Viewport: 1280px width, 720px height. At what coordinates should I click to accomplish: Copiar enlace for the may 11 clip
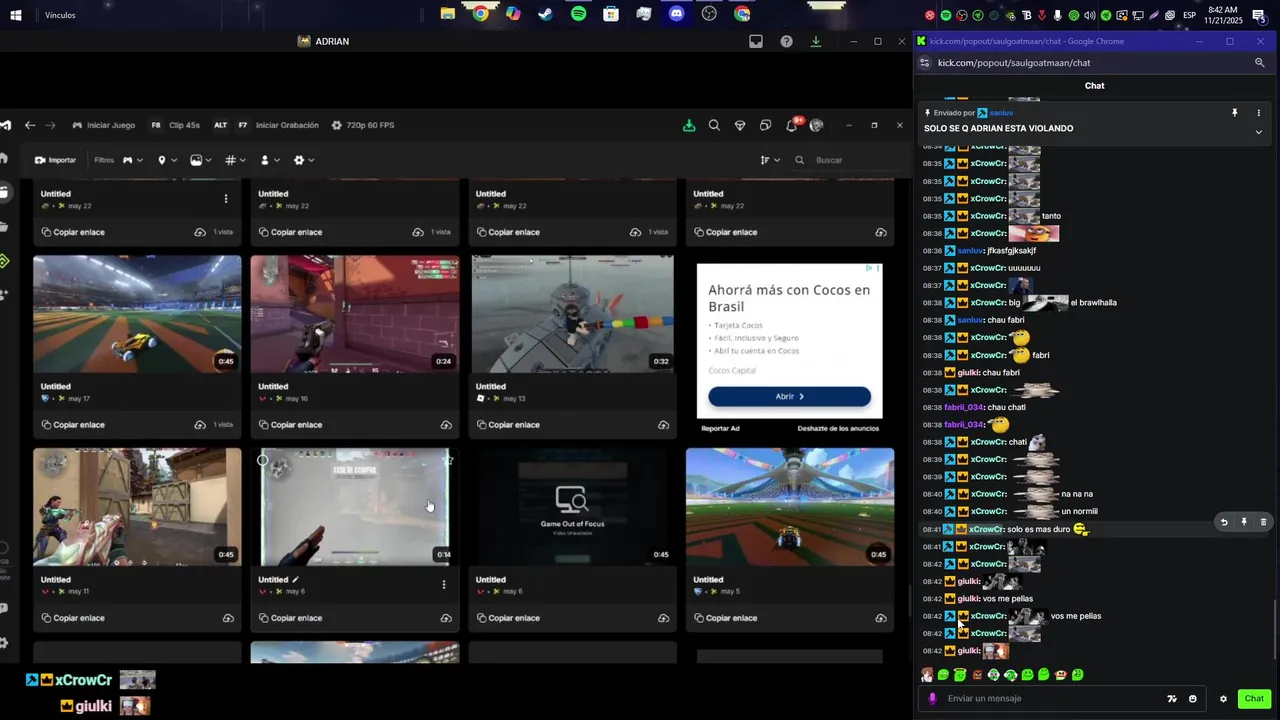tap(73, 618)
